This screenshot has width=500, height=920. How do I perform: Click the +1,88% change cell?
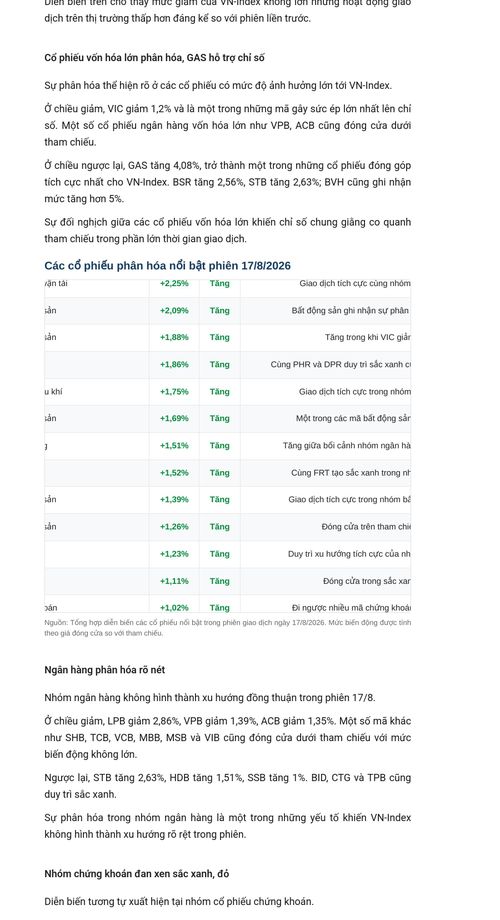pos(174,337)
